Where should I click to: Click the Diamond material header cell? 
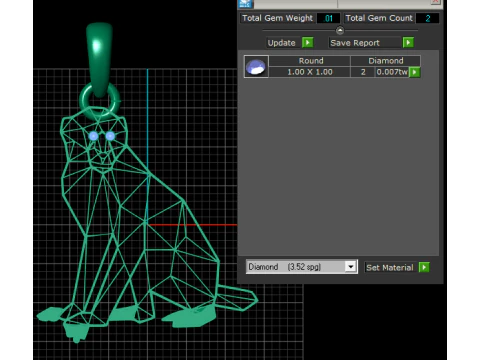click(385, 61)
